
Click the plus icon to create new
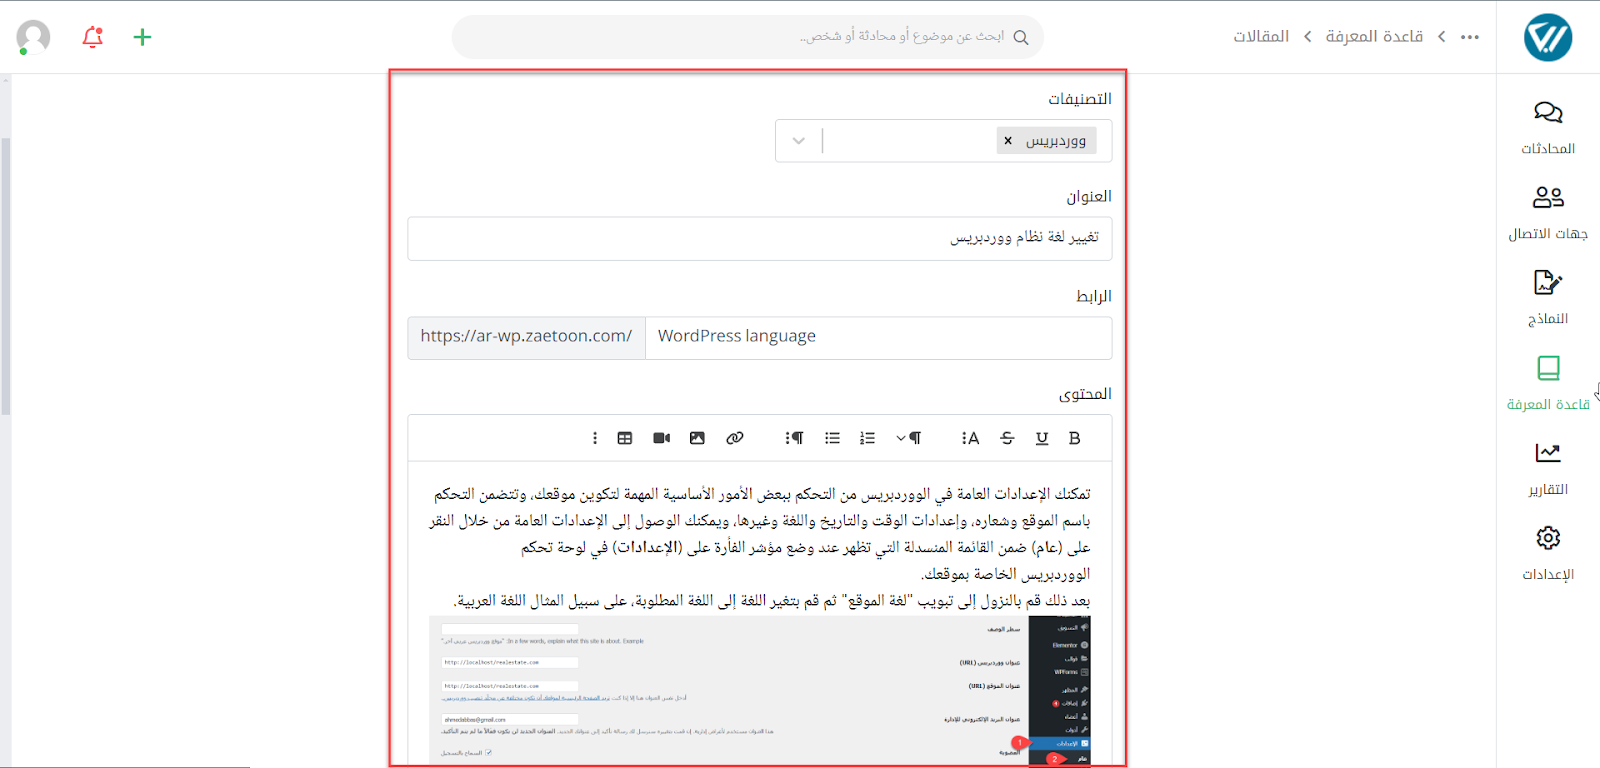pyautogui.click(x=142, y=37)
